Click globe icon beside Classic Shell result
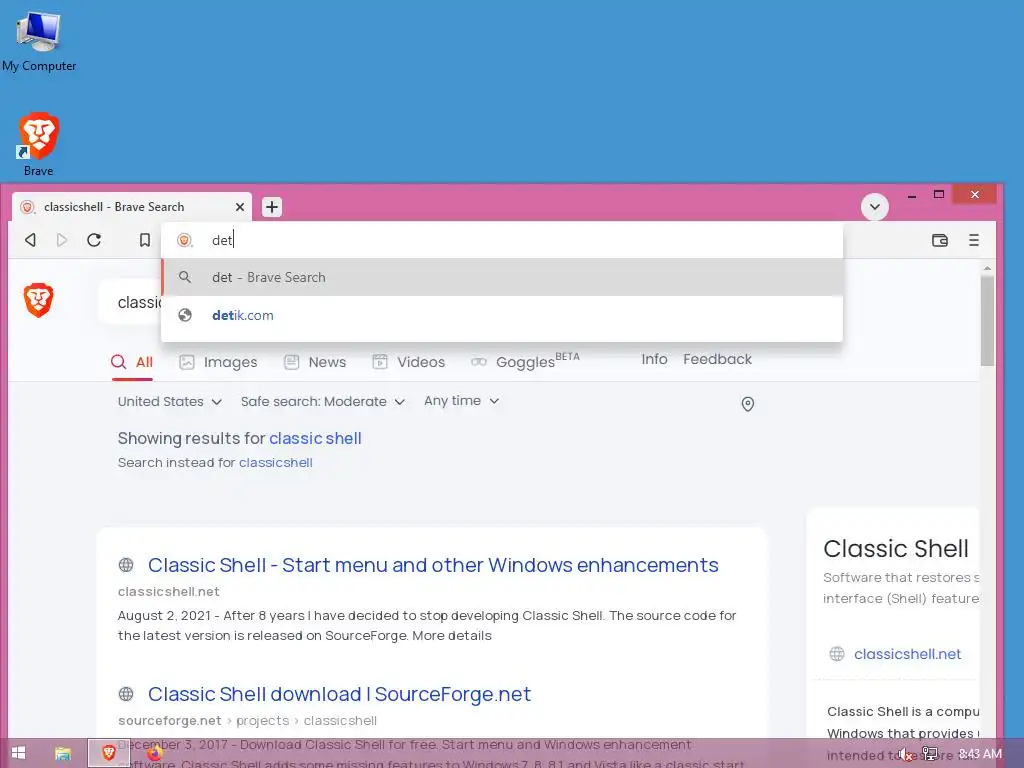This screenshot has width=1024, height=768. coord(126,565)
